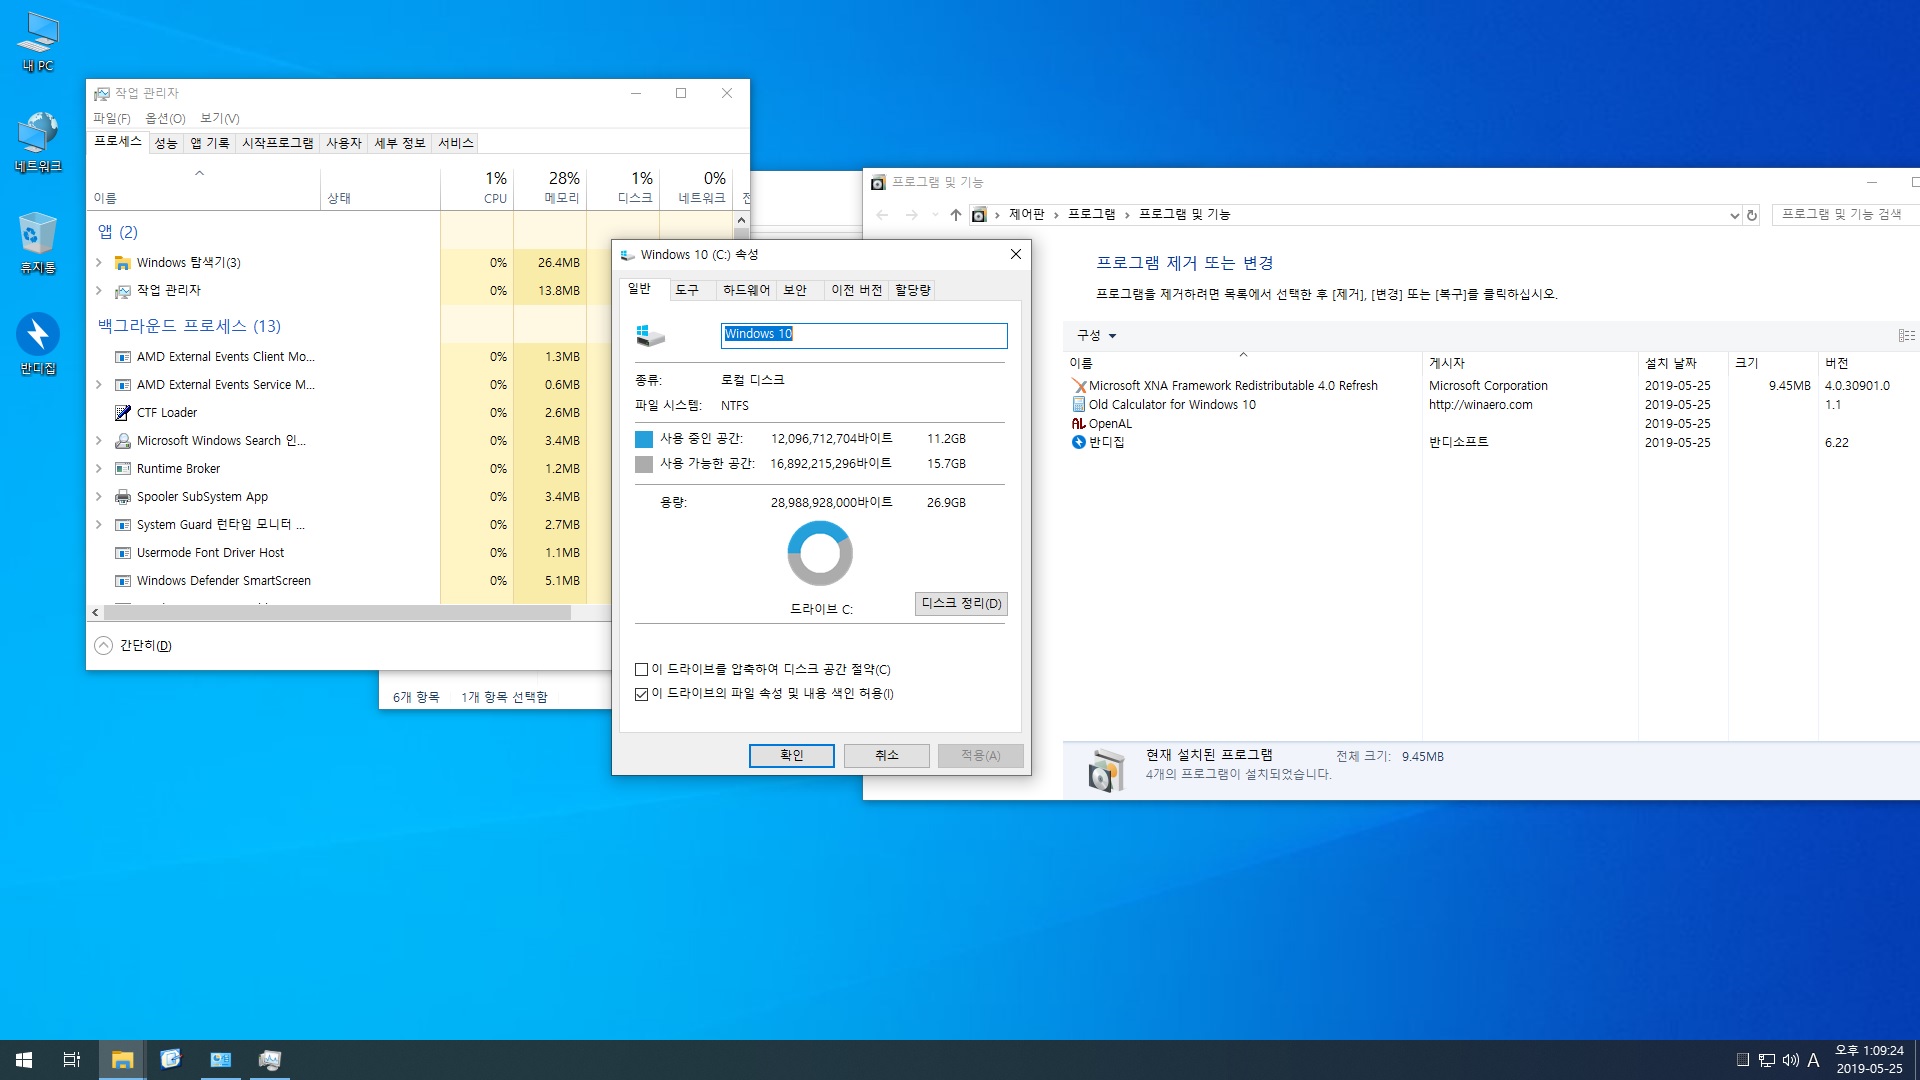Toggle compress this drive checkbox

click(x=641, y=670)
